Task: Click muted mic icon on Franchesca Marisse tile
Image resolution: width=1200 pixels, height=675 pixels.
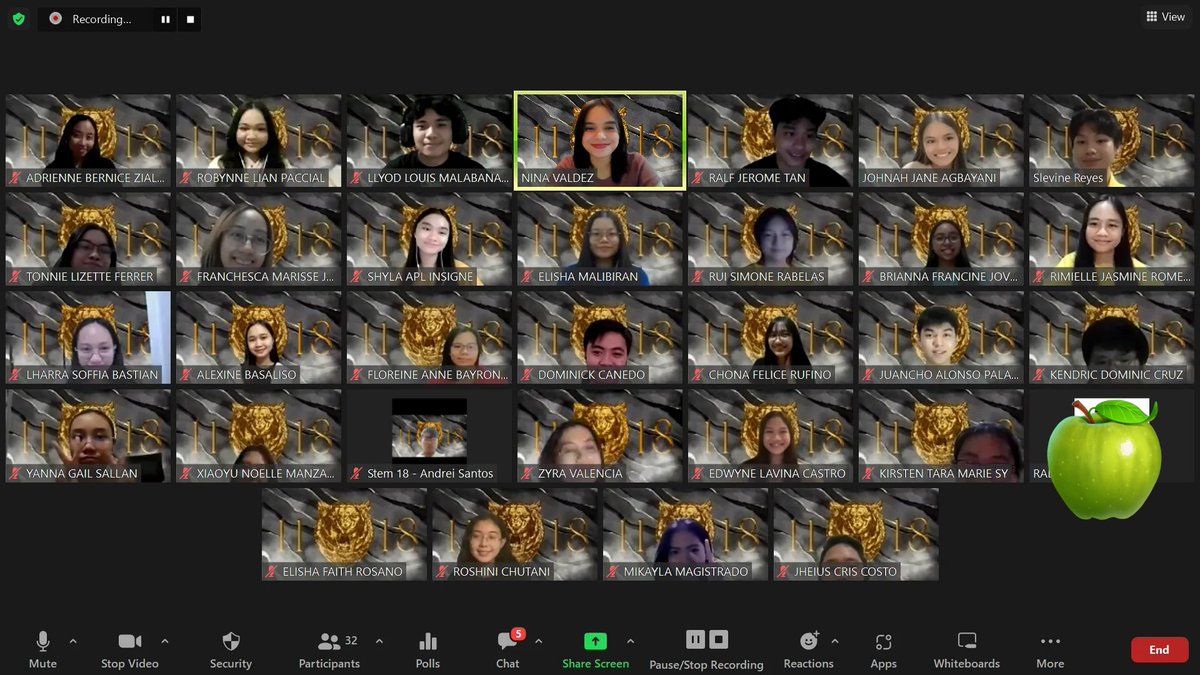Action: 186,276
